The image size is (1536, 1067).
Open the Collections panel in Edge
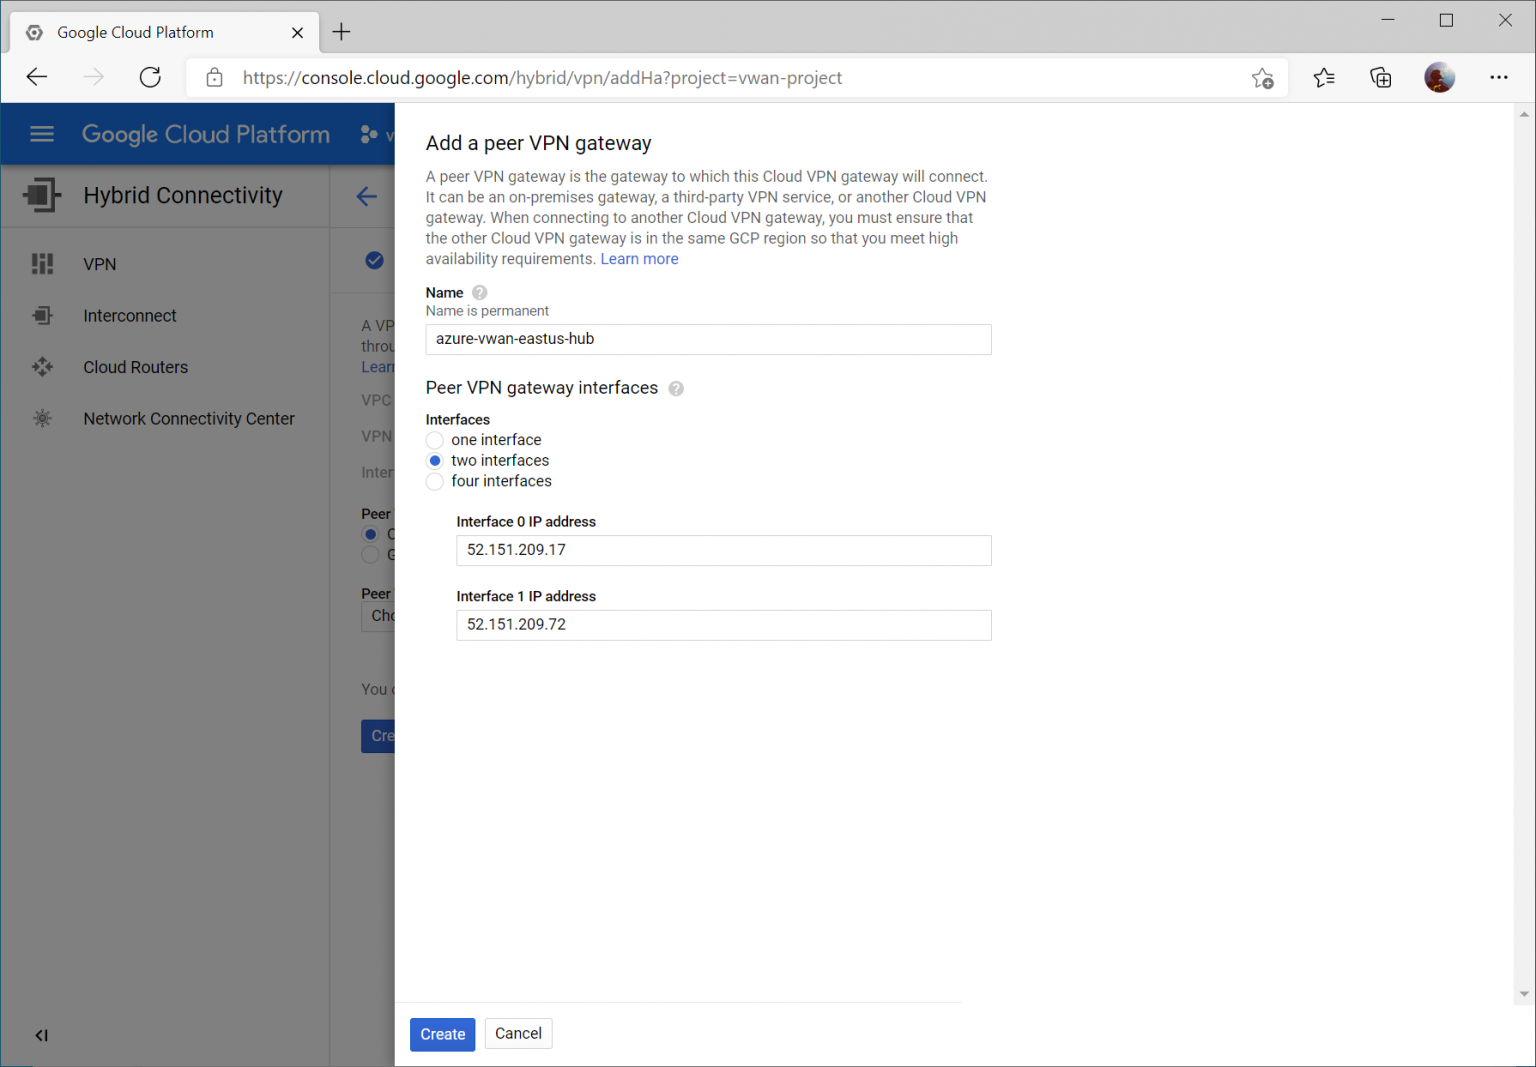tap(1380, 77)
